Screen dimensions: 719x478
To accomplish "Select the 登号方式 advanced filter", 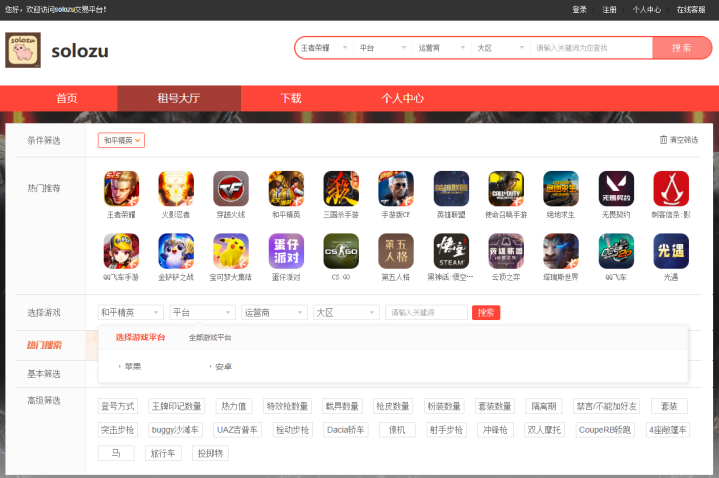I will coord(117,406).
